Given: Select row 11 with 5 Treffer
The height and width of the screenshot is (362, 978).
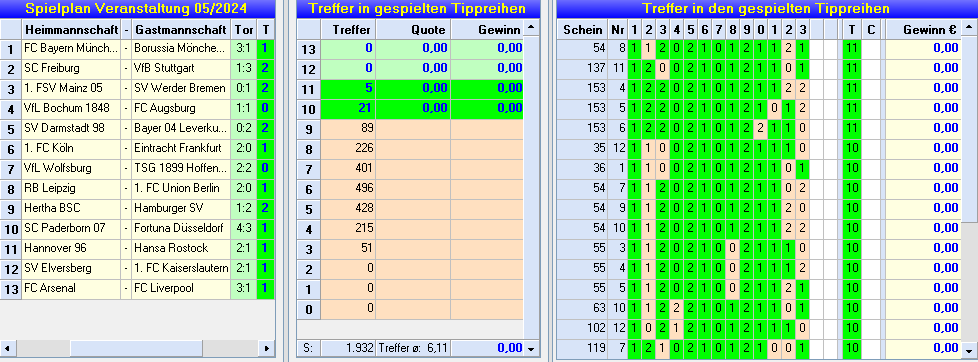Looking at the screenshot, I should tap(410, 89).
